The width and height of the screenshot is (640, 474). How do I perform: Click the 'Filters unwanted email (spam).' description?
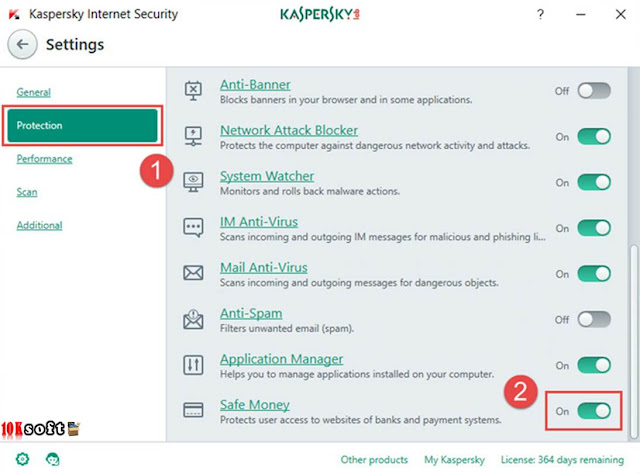(287, 328)
